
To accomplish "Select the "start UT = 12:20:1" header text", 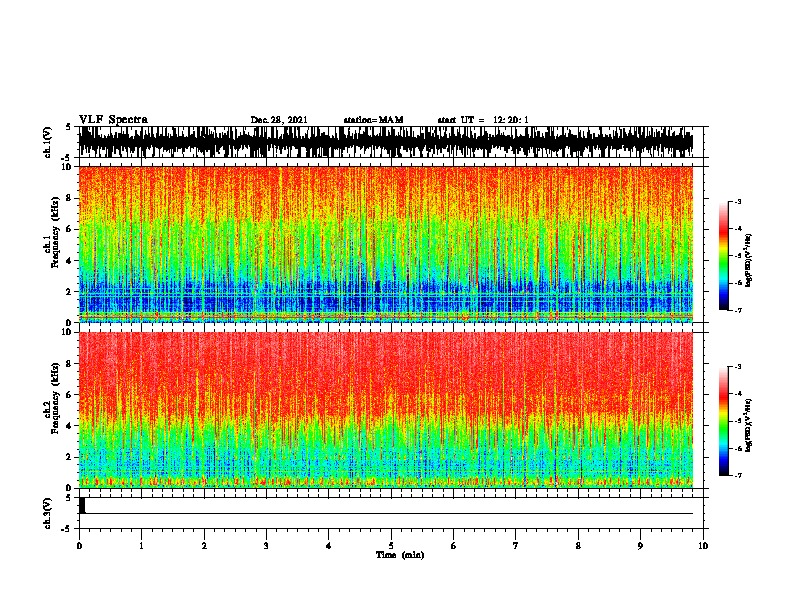I will [x=483, y=120].
